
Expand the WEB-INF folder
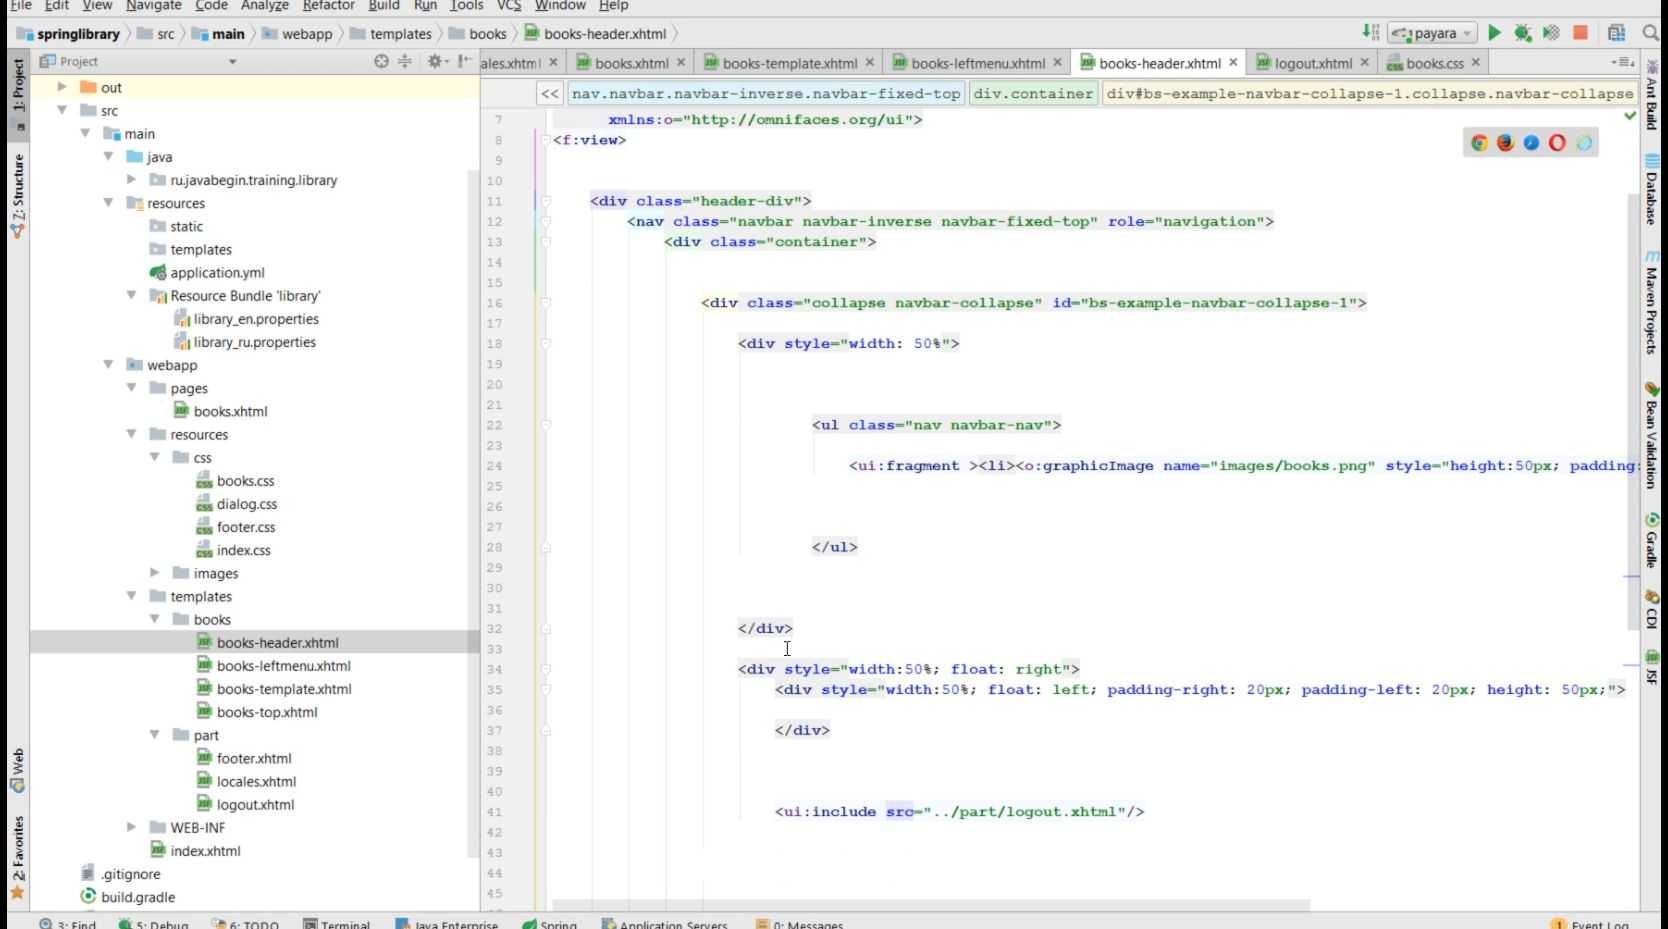point(131,826)
